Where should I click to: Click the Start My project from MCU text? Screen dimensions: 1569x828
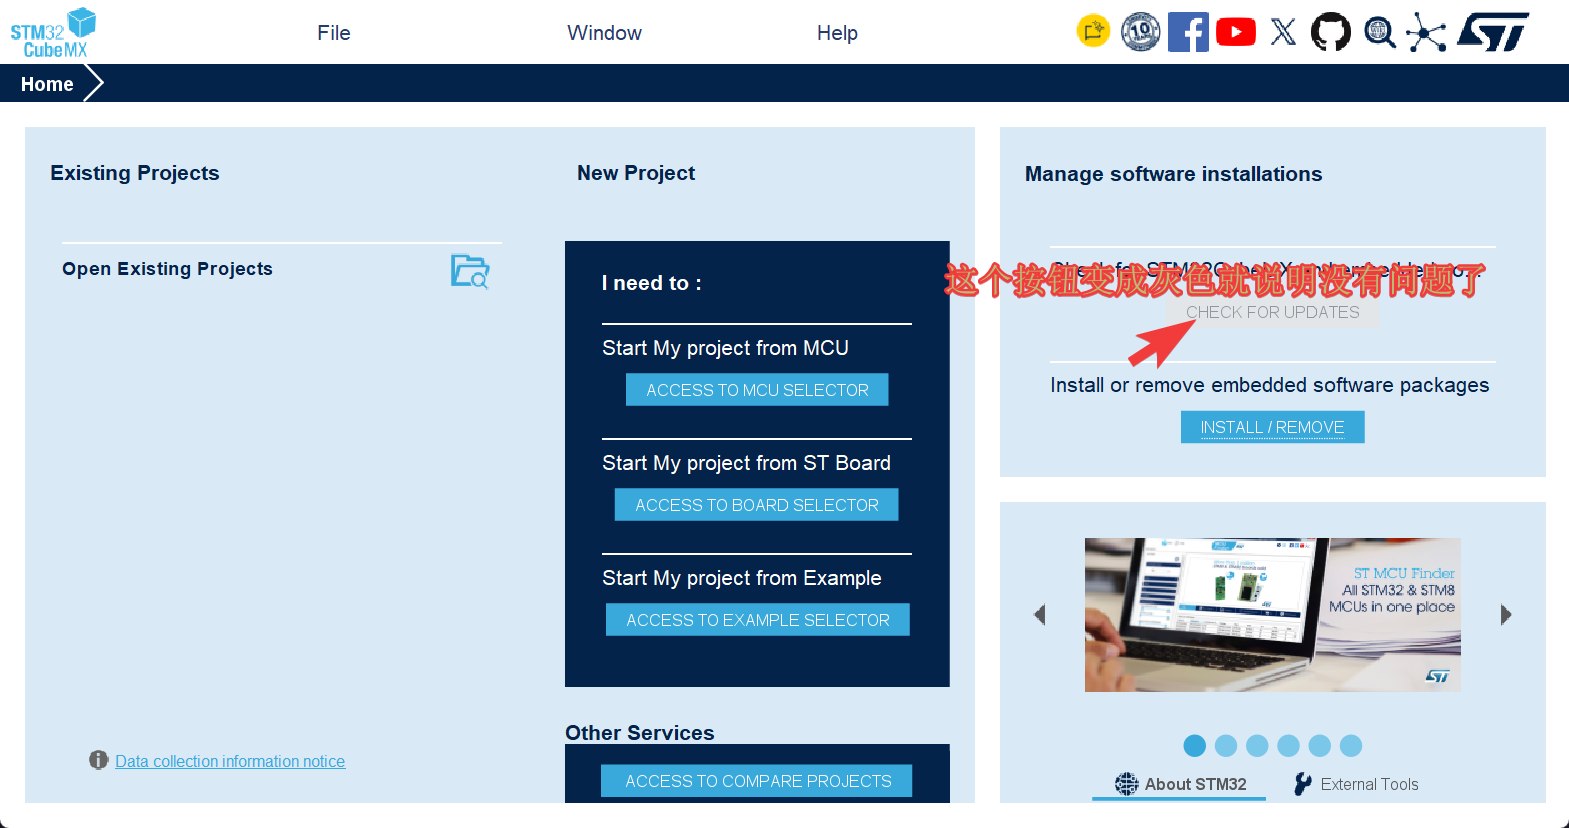(x=725, y=348)
